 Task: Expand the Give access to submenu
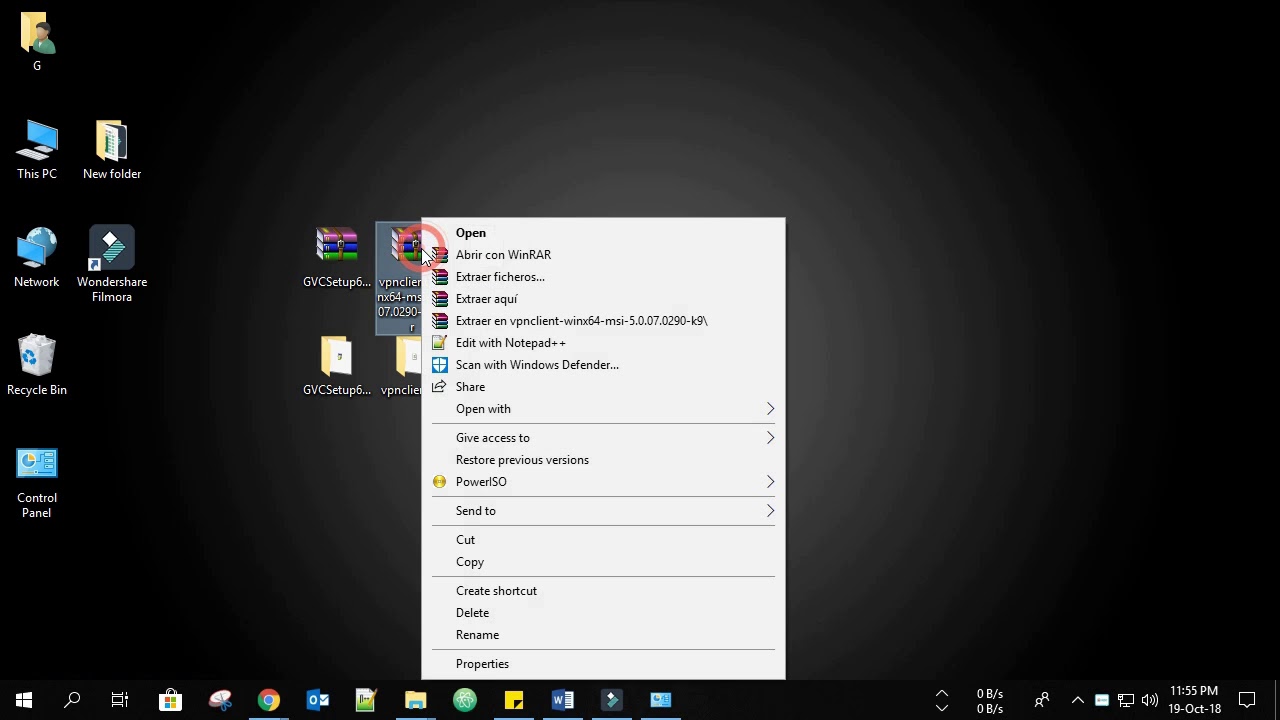click(603, 438)
